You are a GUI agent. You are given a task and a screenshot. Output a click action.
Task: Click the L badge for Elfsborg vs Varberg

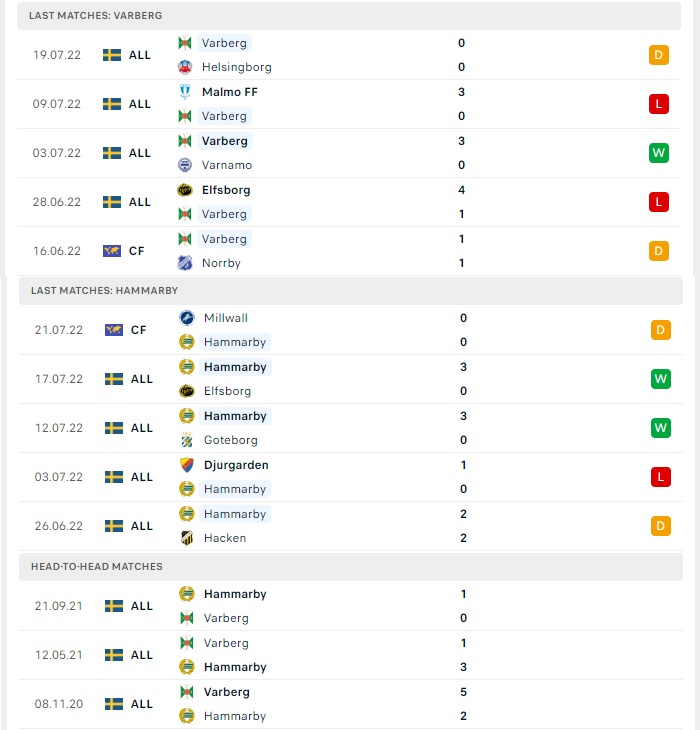(x=659, y=202)
